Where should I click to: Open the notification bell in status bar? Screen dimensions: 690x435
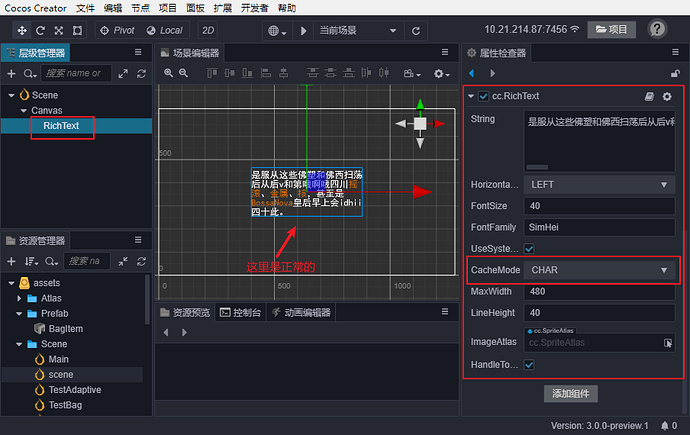tap(664, 426)
